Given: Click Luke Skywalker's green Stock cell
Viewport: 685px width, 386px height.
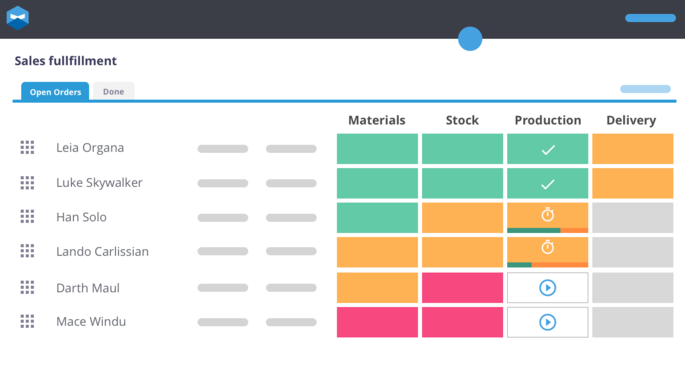Looking at the screenshot, I should 462,183.
